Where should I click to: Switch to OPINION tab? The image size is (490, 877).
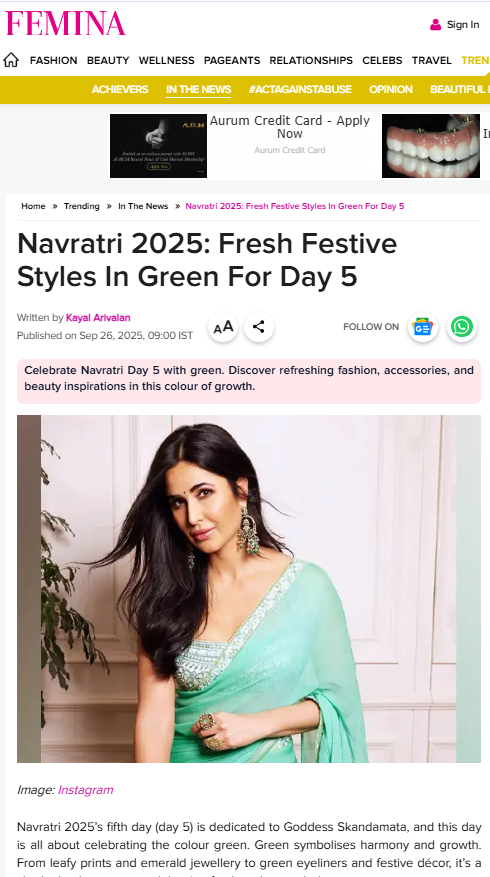[x=390, y=89]
